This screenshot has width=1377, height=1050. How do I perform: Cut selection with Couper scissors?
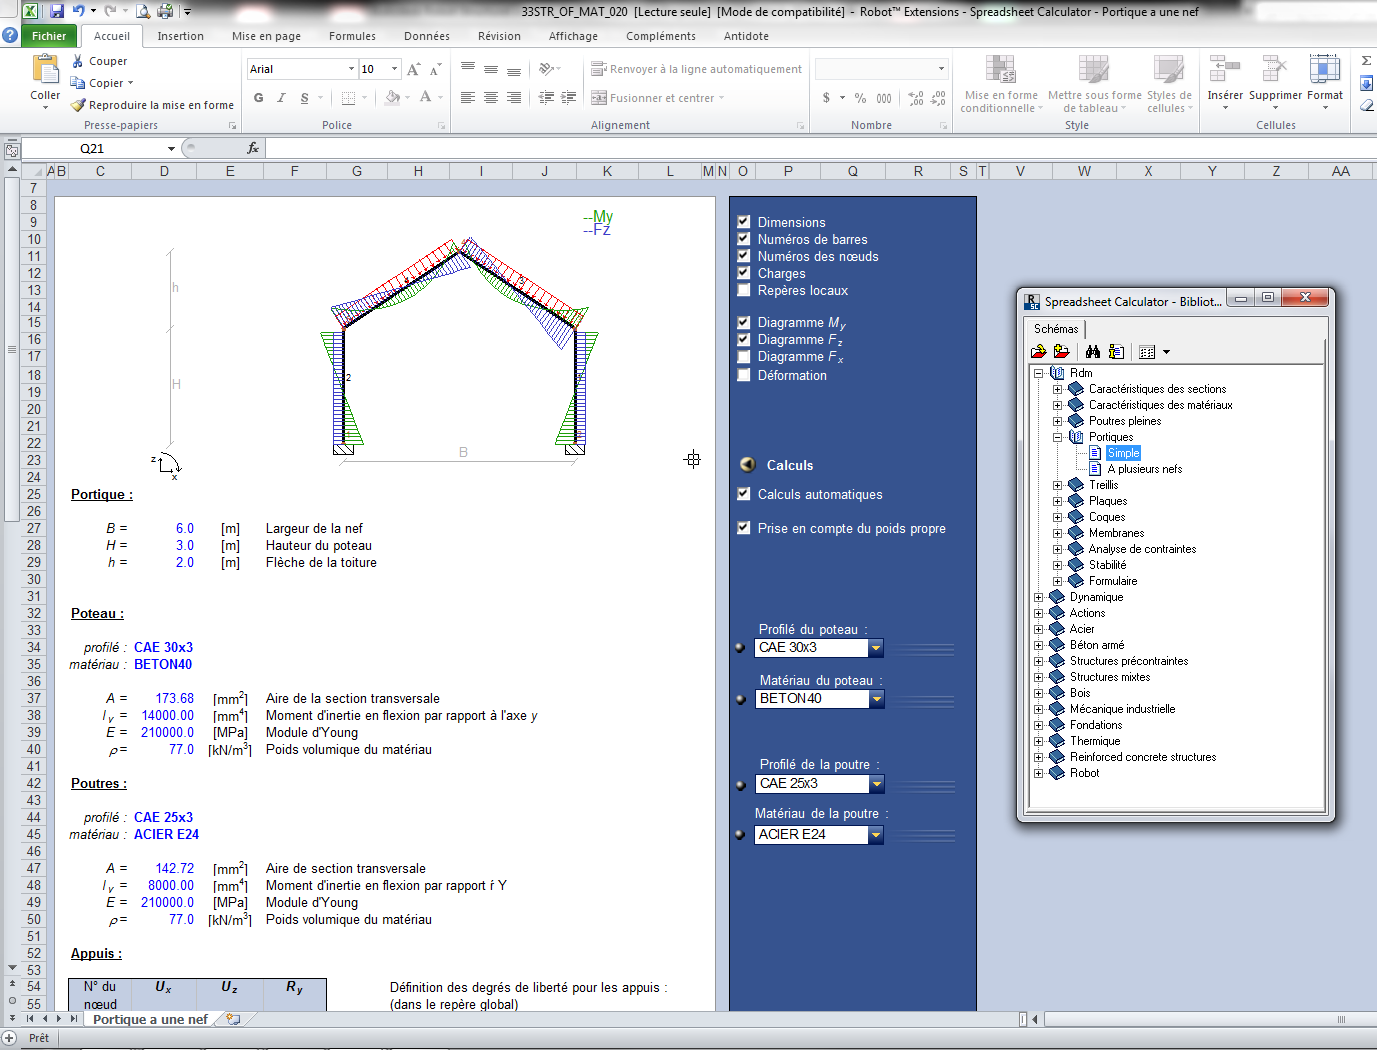click(x=78, y=61)
